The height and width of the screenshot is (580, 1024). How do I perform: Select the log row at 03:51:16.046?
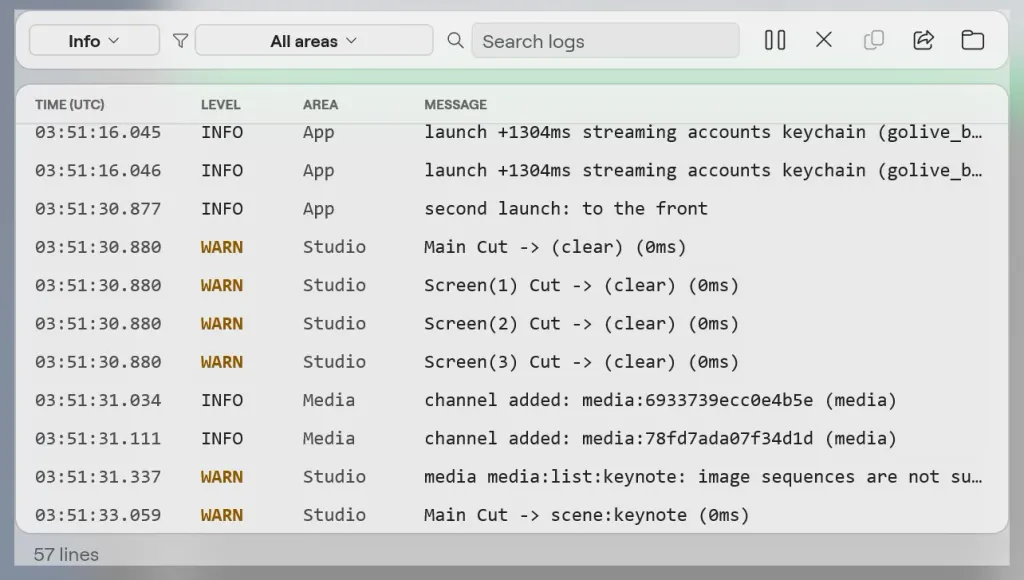click(x=511, y=170)
